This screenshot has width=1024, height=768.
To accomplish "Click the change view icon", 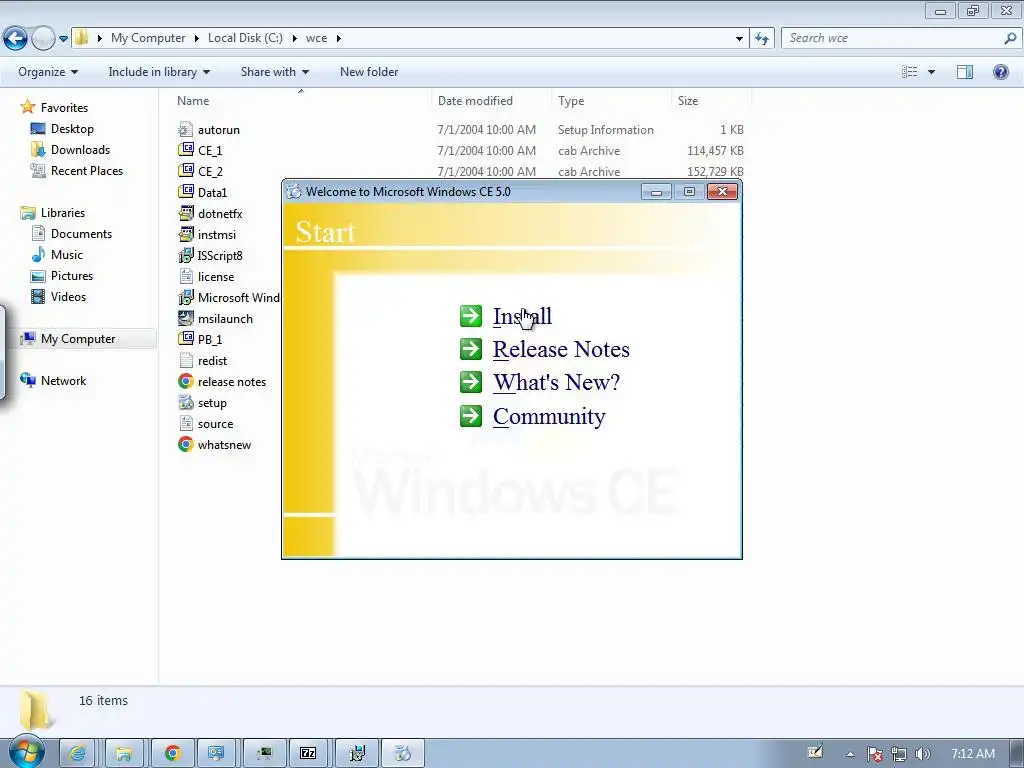I will (x=910, y=72).
